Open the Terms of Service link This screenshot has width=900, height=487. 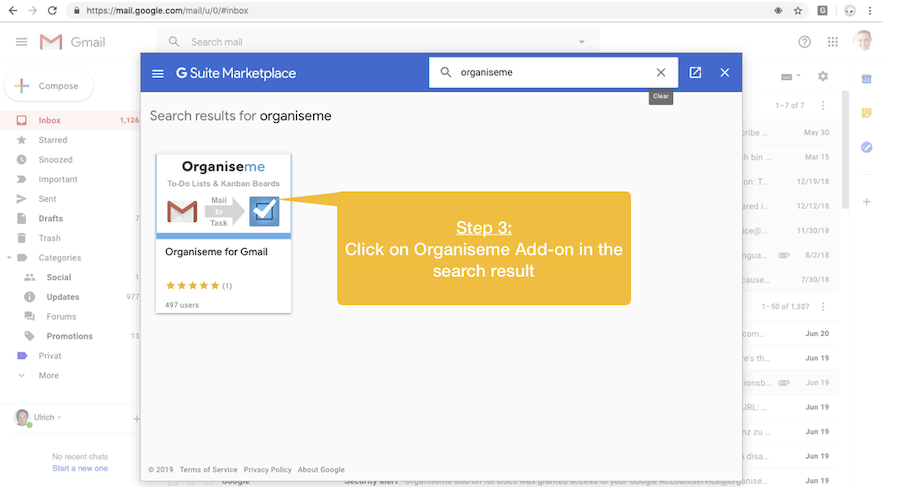(x=208, y=470)
